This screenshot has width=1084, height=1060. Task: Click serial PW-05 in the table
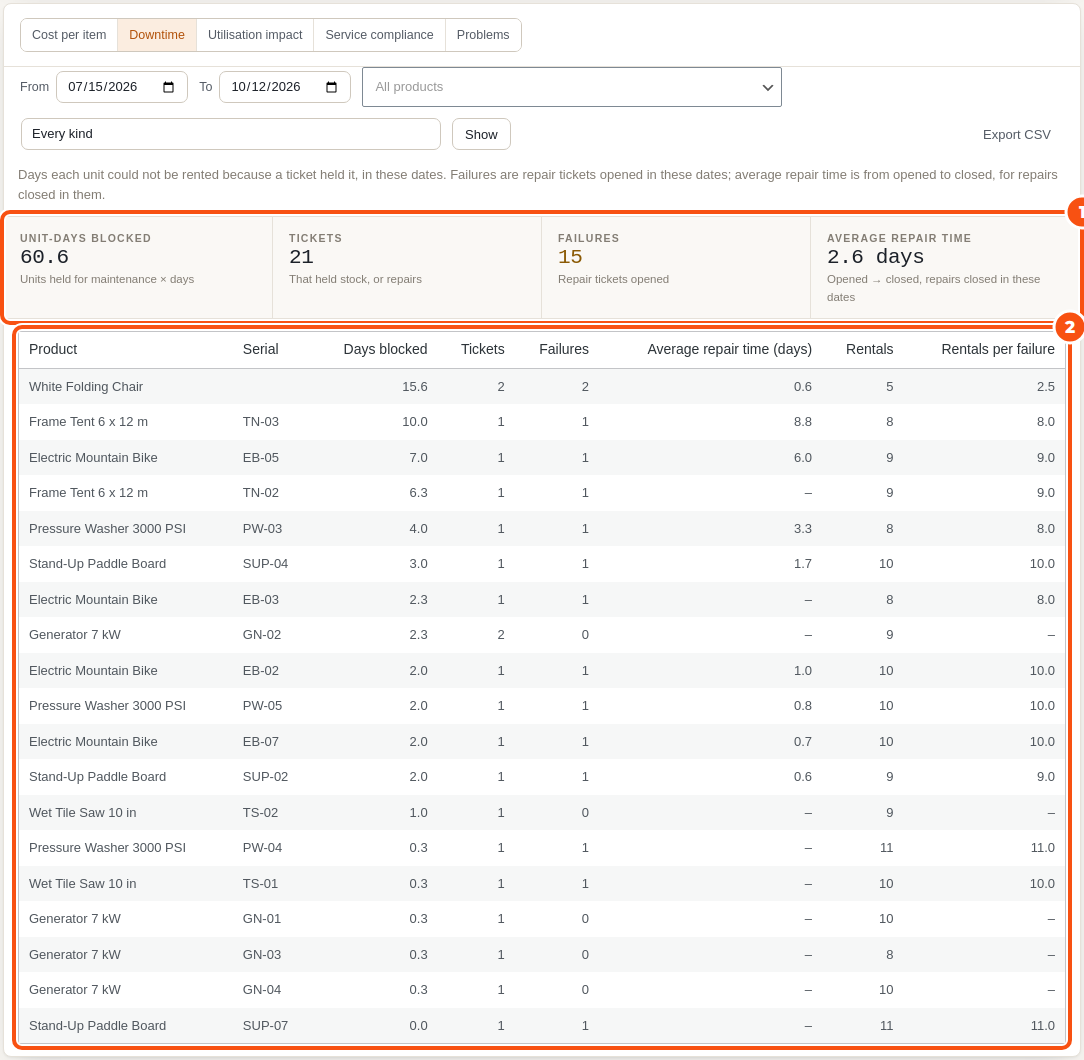(x=262, y=706)
